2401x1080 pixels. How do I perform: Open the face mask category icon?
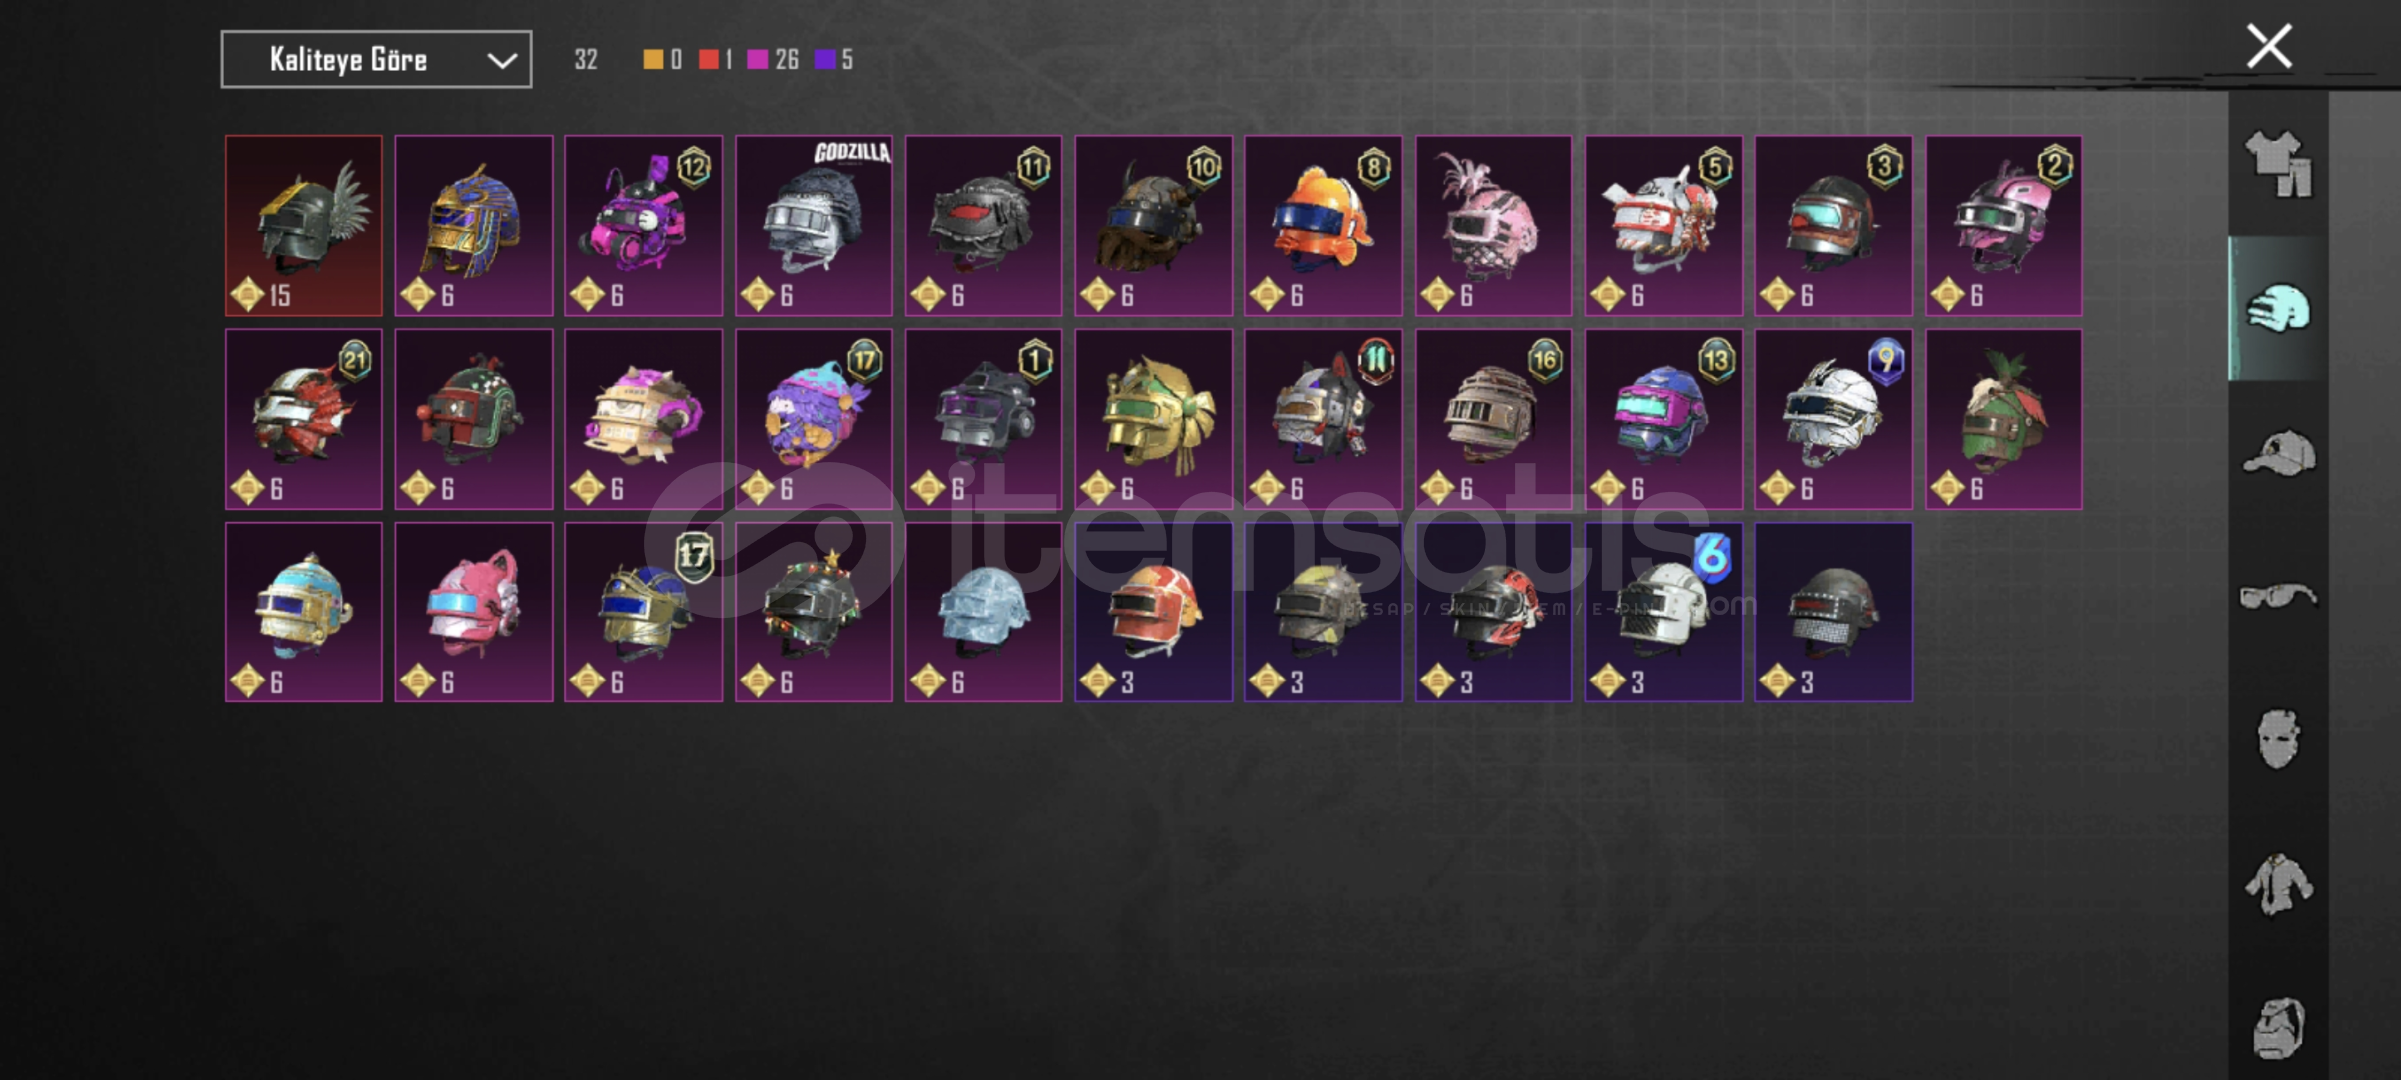2278,740
